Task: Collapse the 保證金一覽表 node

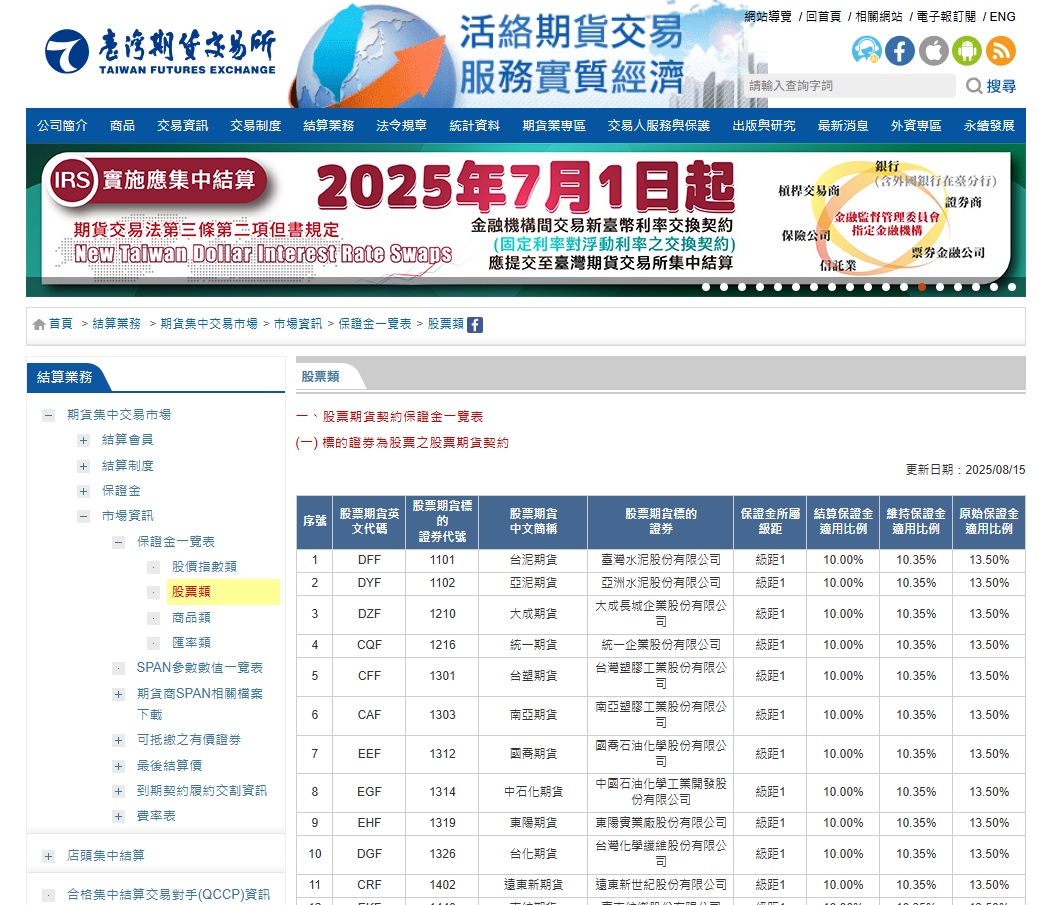Action: (119, 542)
